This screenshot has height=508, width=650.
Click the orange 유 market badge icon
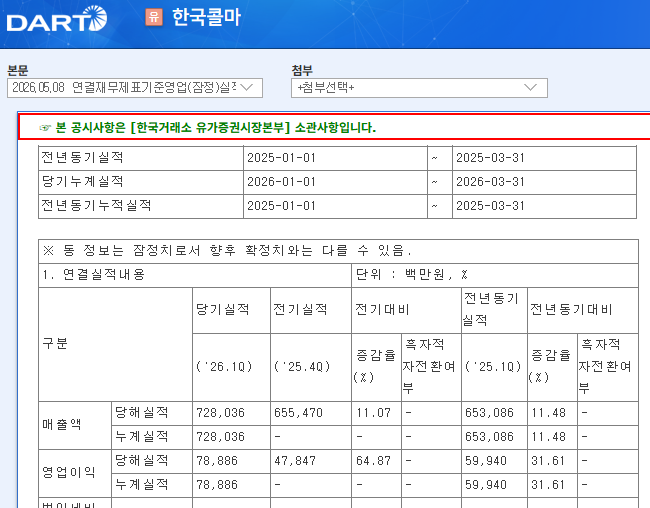click(154, 17)
